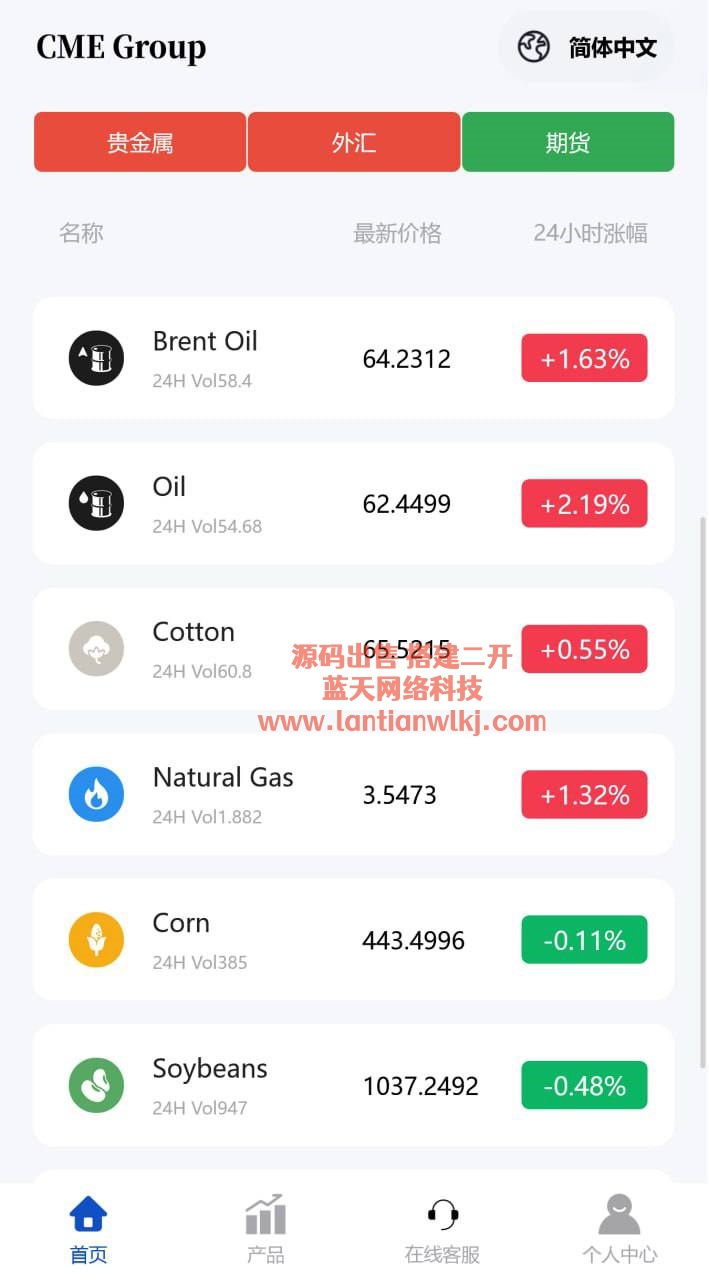Open the 简体中文 language selector
Viewport: 709px width, 1280px height.
587,47
